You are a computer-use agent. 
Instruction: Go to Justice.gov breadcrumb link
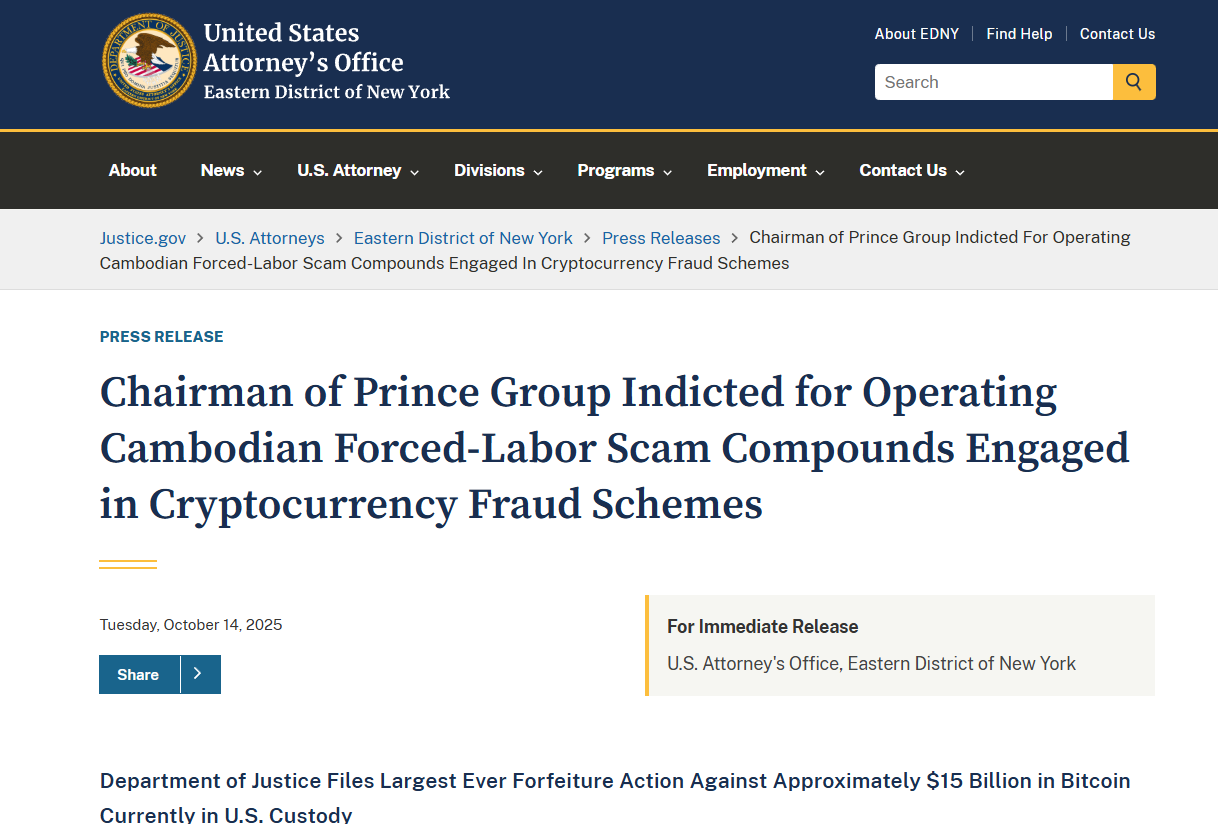tap(143, 238)
